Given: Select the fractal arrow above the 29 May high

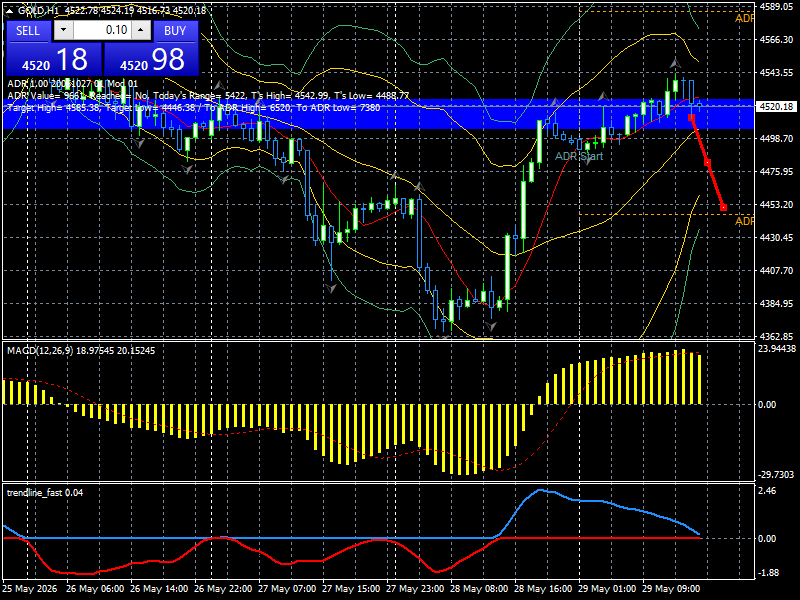Looking at the screenshot, I should [675, 64].
